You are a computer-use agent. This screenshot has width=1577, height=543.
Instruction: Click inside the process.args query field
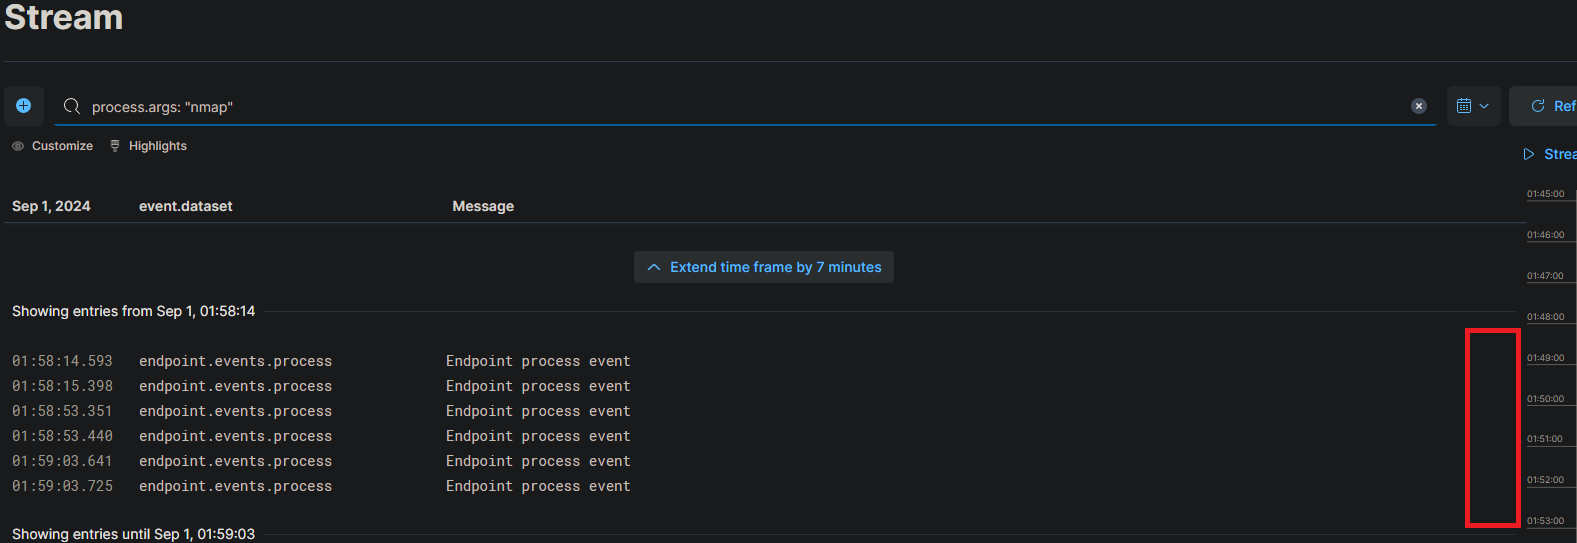point(700,107)
